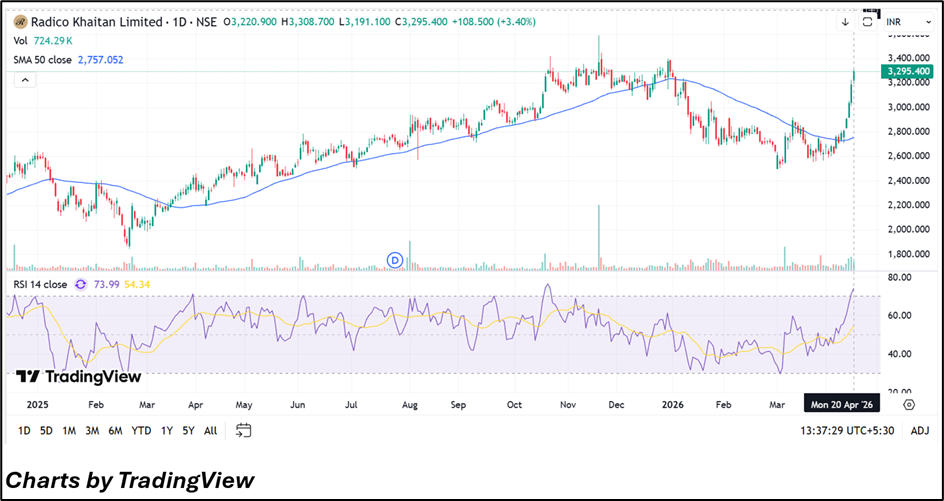Show the All time range
Screen dimensions: 944x501
pyautogui.click(x=210, y=431)
